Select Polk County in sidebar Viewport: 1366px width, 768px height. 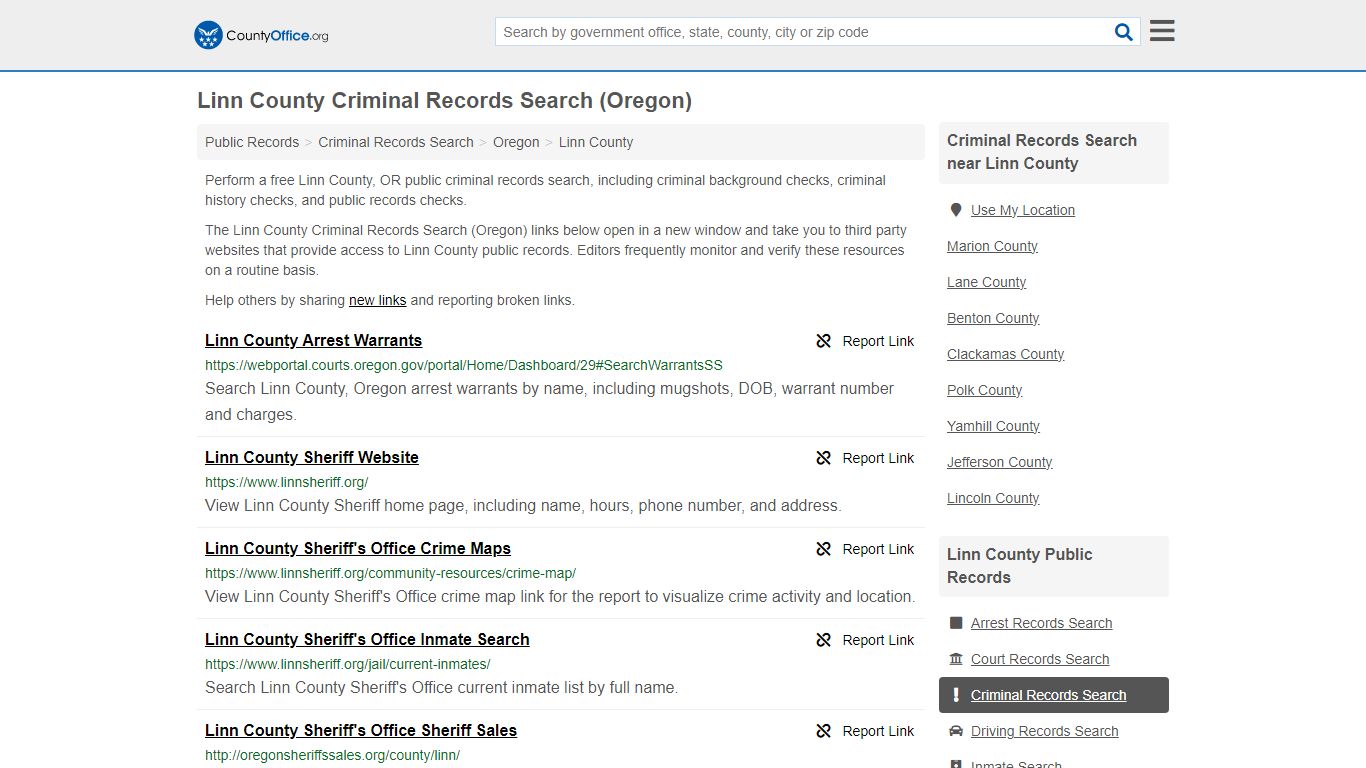click(x=984, y=390)
